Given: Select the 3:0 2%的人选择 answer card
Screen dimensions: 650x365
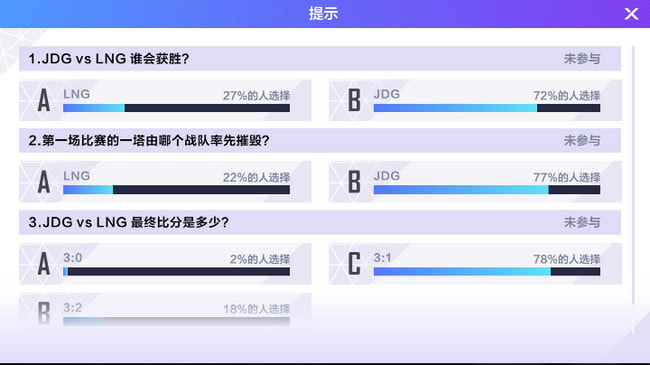Looking at the screenshot, I should [165, 263].
